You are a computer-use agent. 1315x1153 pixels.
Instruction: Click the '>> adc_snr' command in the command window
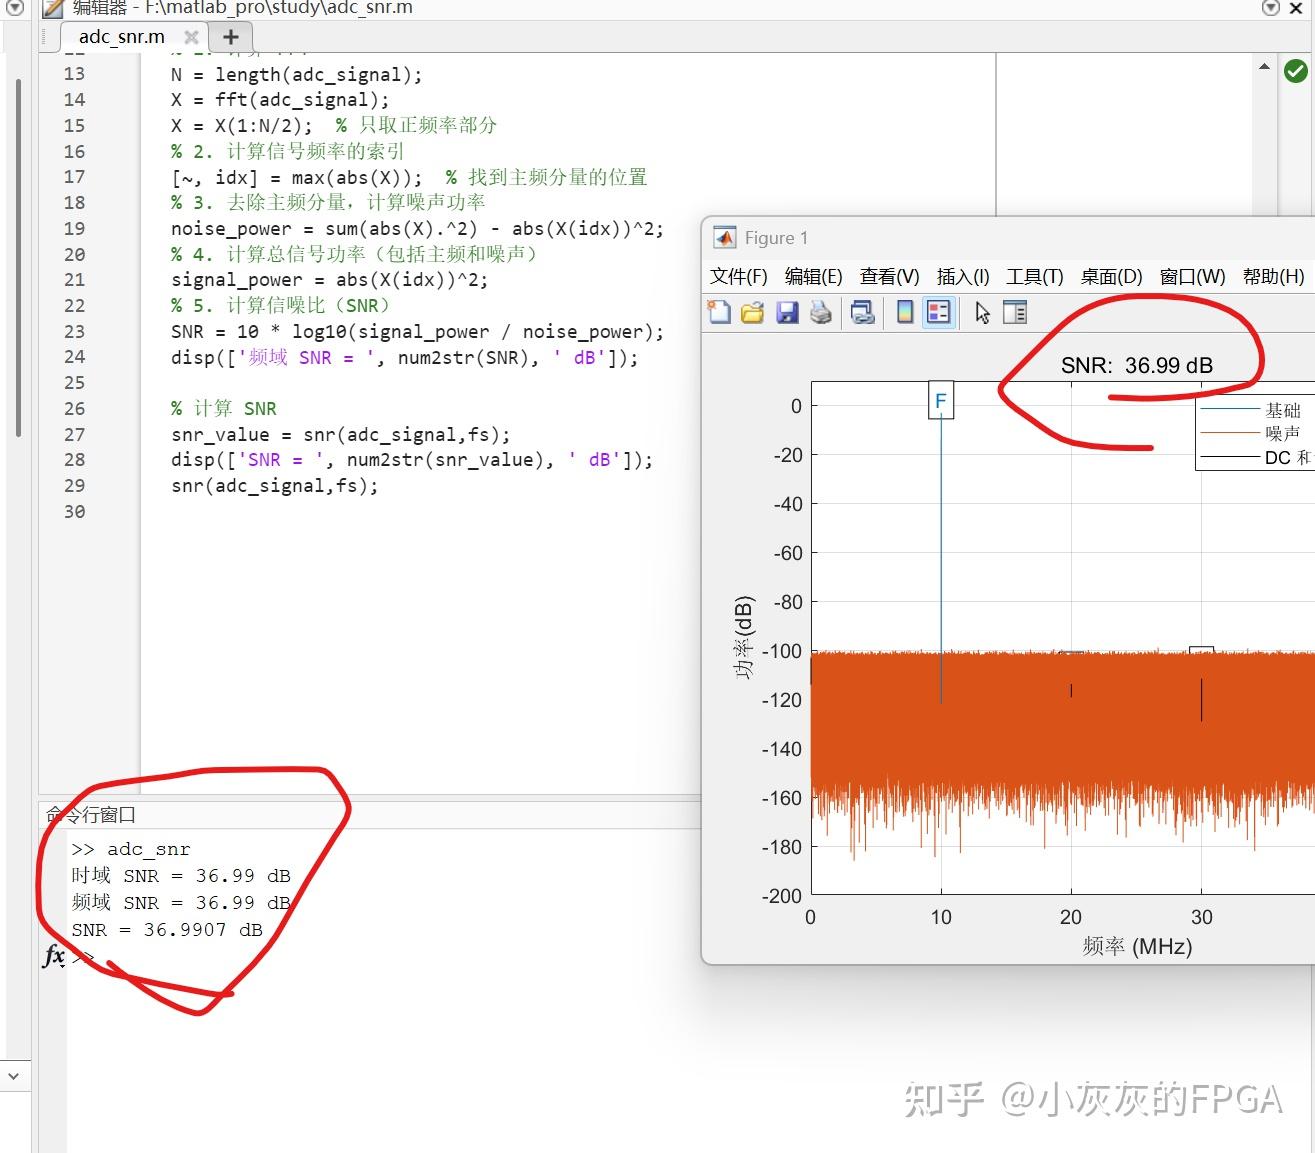130,849
